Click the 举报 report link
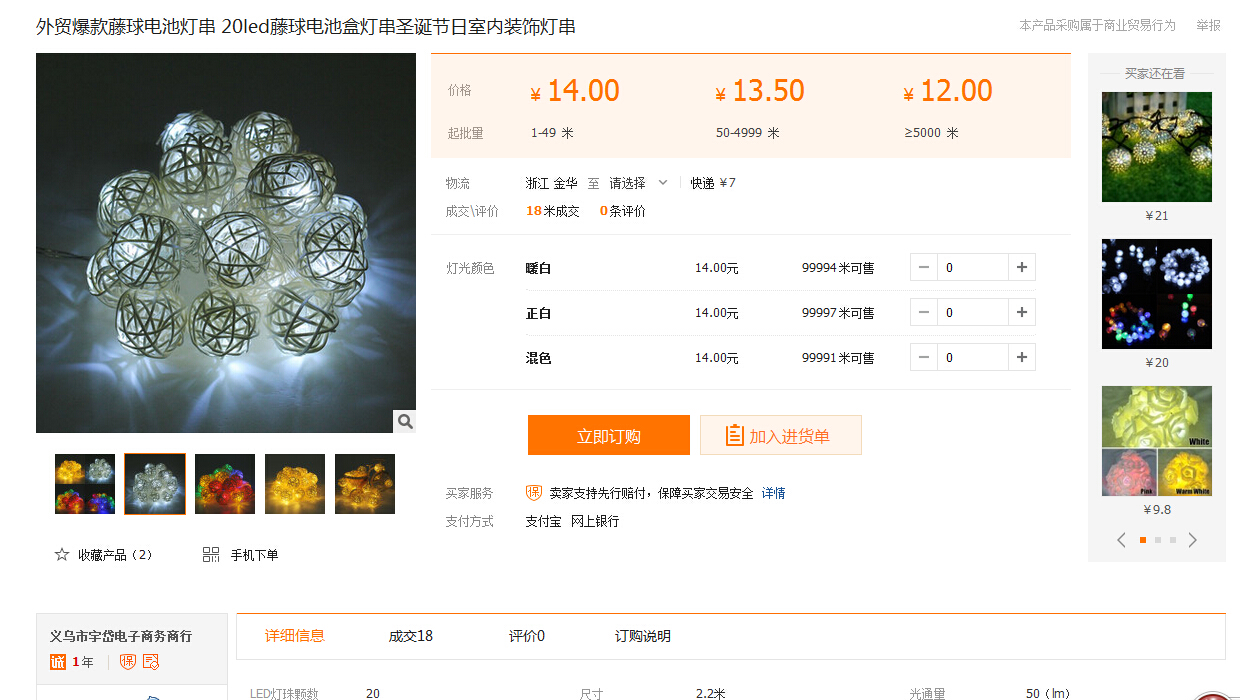The image size is (1240, 700). pos(1208,25)
